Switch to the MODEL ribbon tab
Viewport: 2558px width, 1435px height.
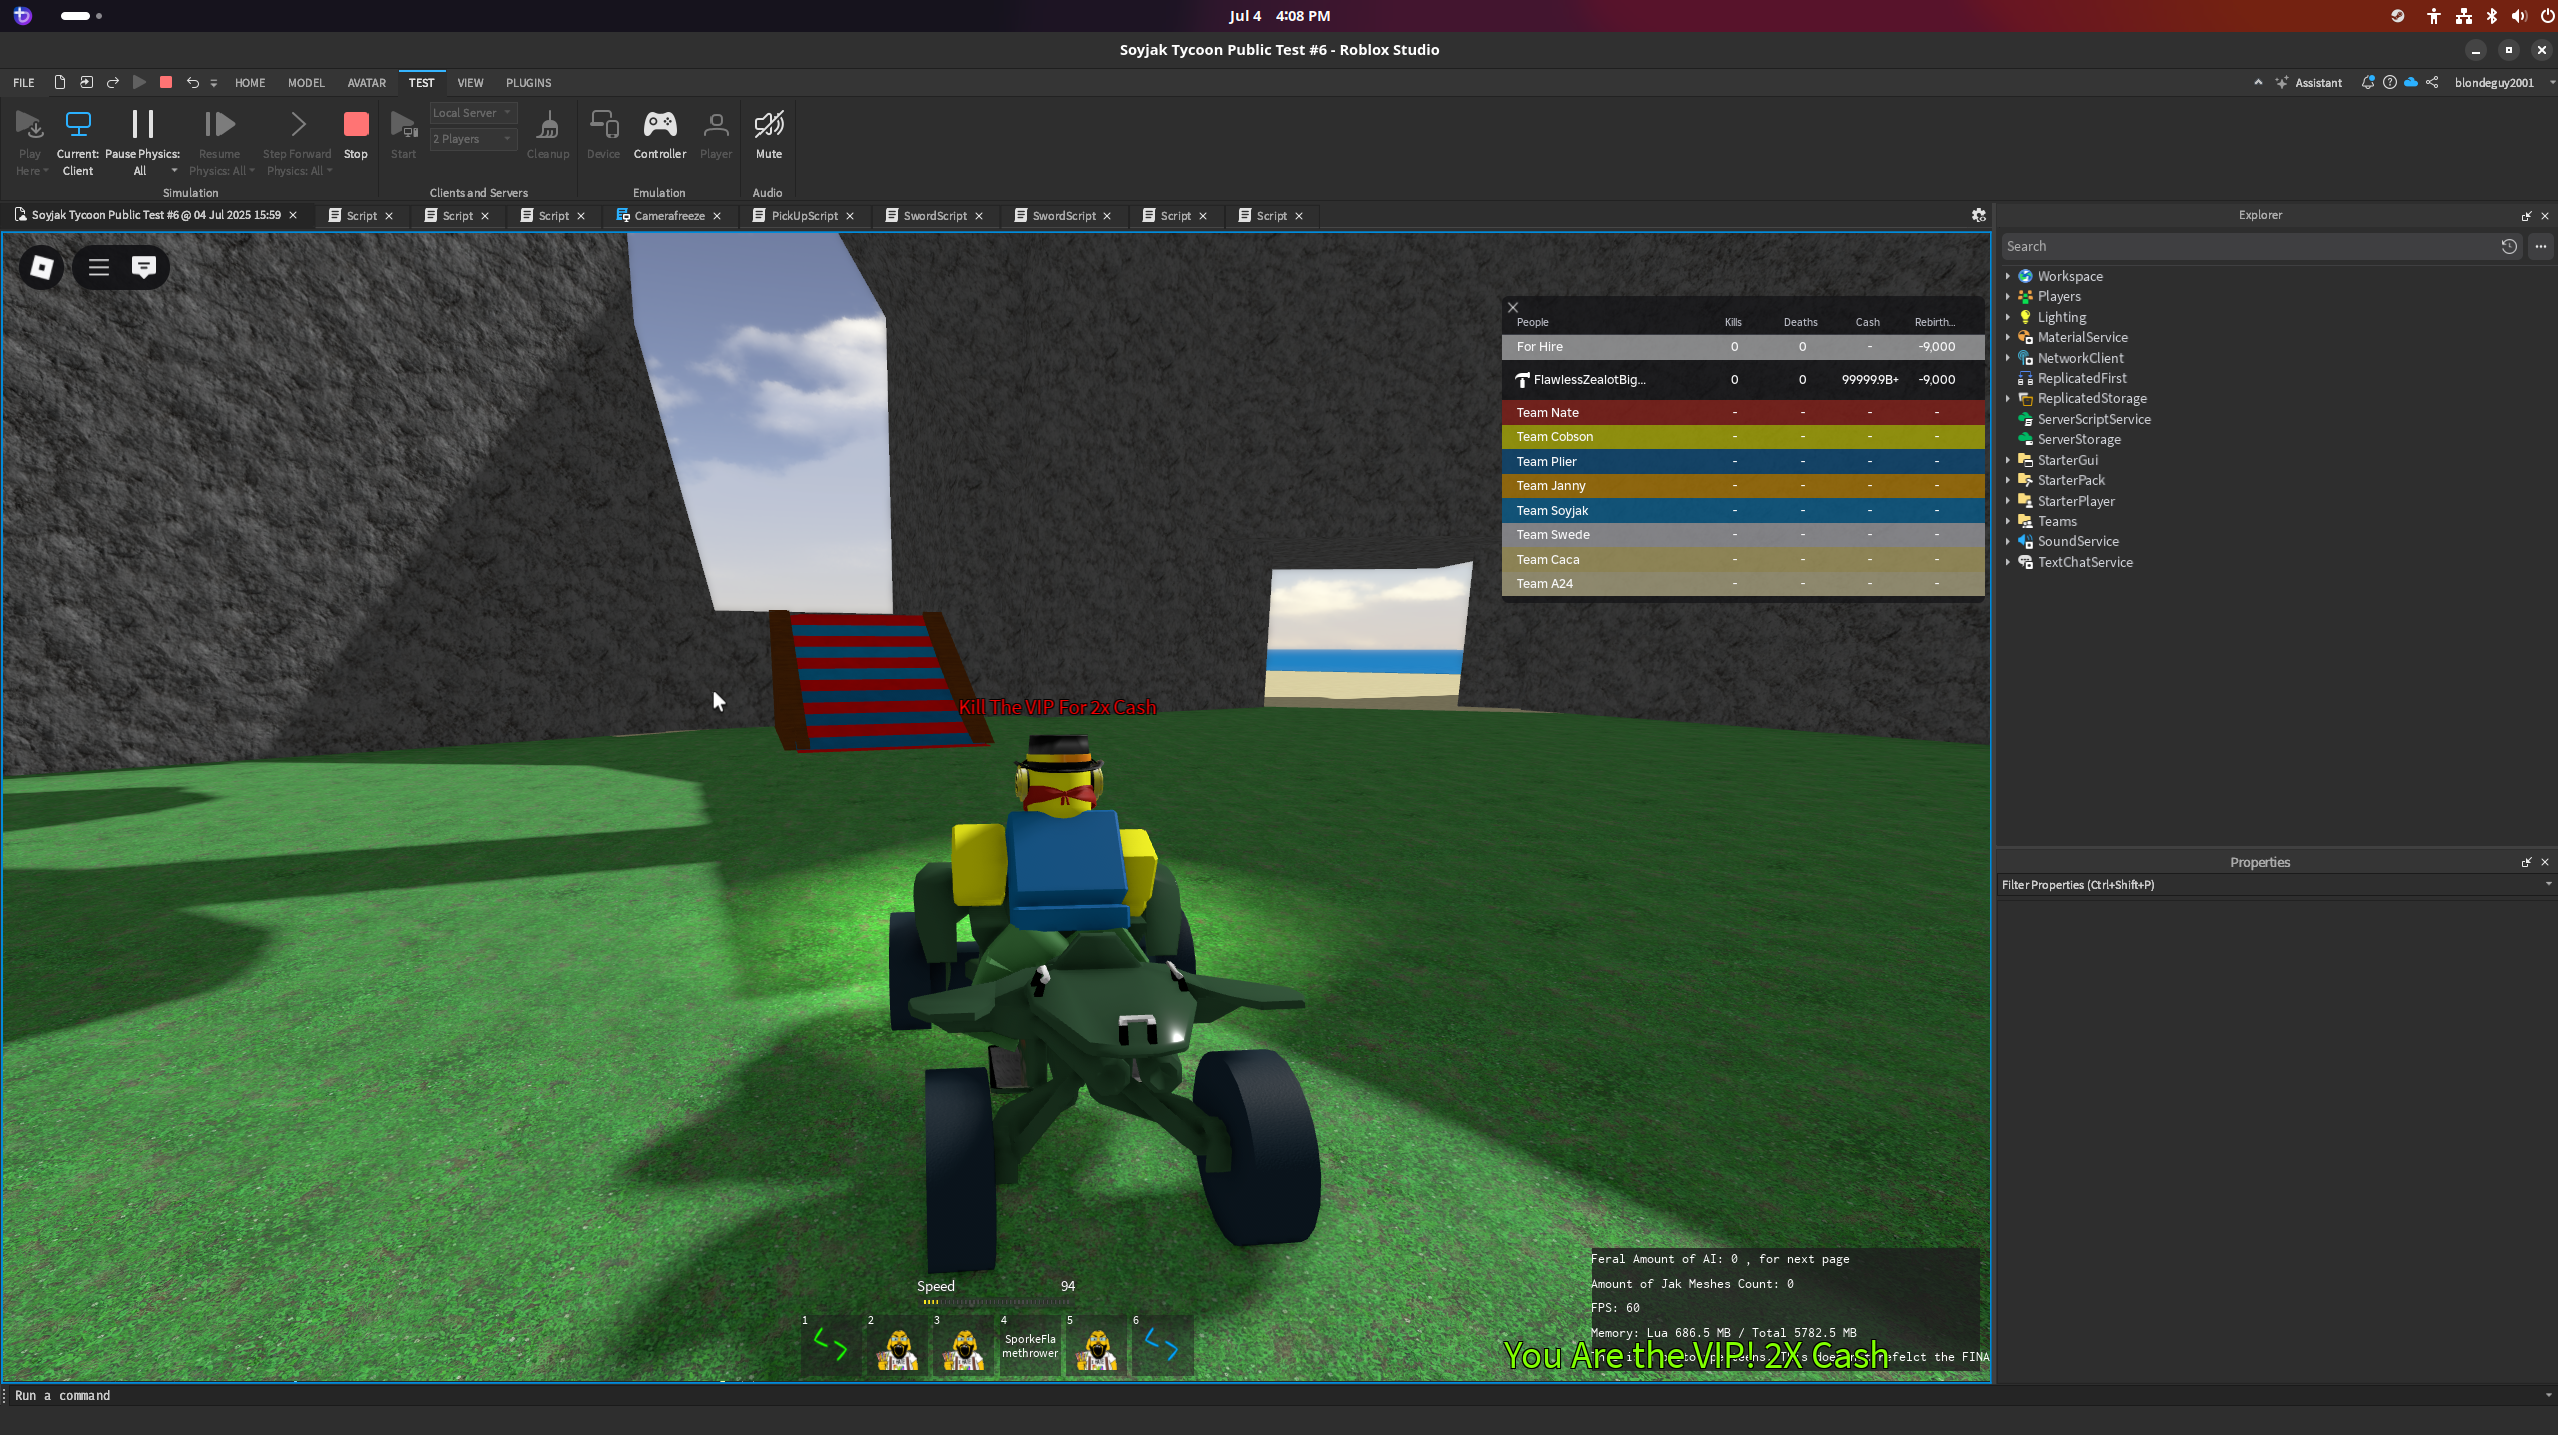tap(306, 83)
